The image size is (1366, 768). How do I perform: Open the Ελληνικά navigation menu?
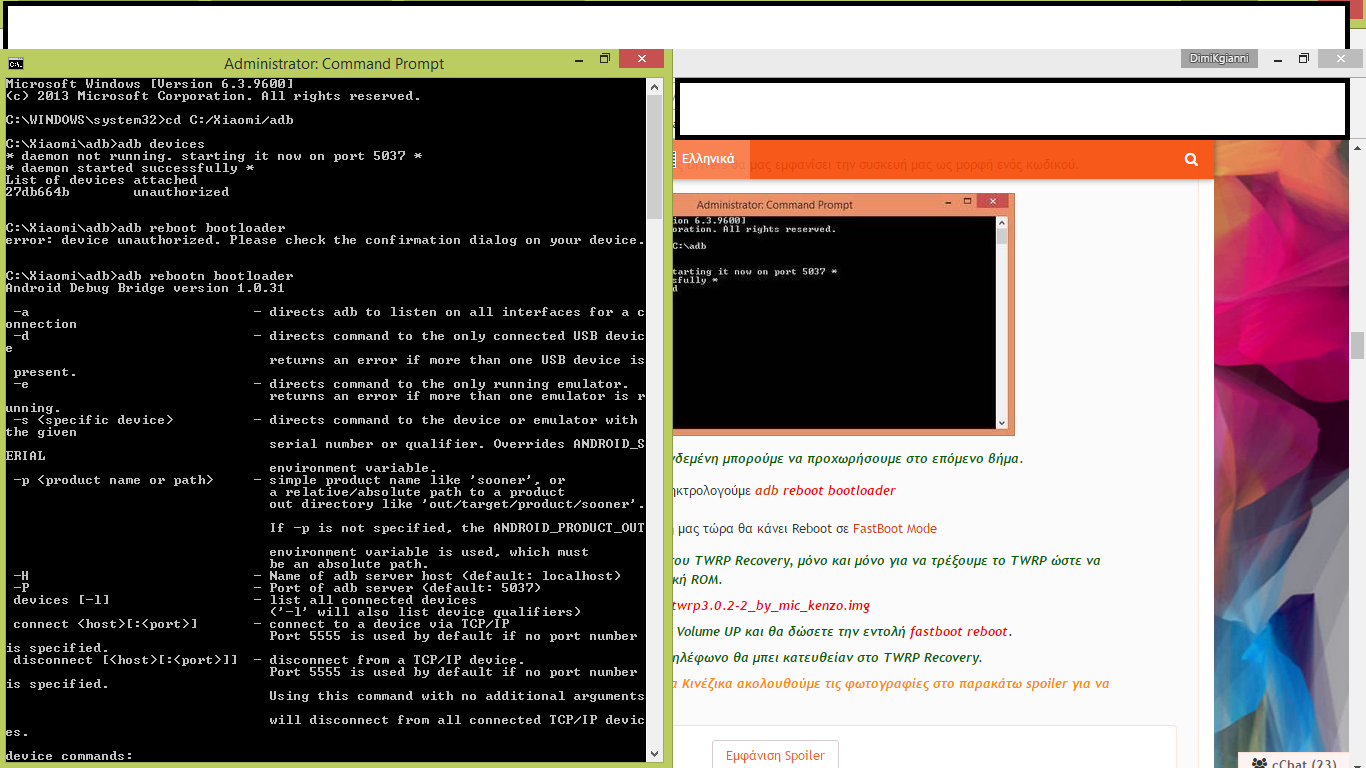pyautogui.click(x=706, y=159)
